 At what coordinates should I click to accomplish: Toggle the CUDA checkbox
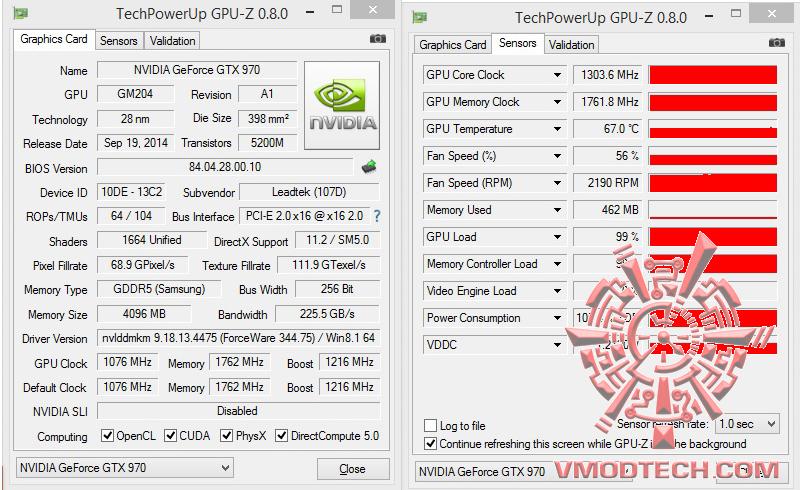click(x=170, y=435)
